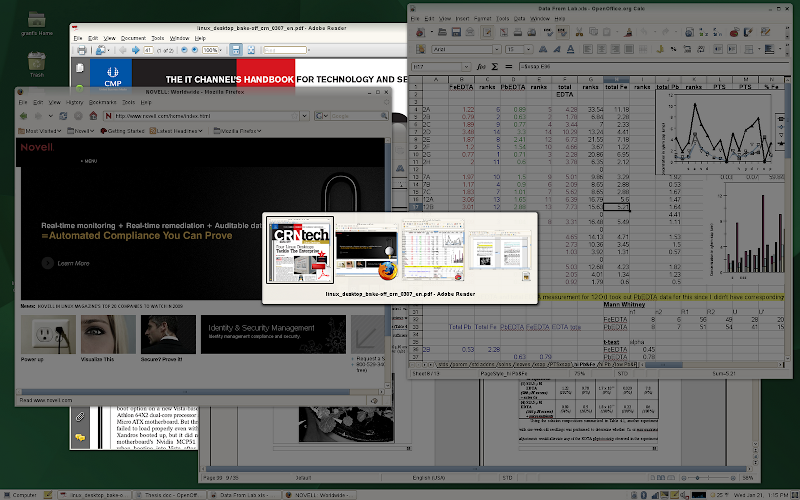Click Chart icon in Calc toolbar

(x=734, y=32)
